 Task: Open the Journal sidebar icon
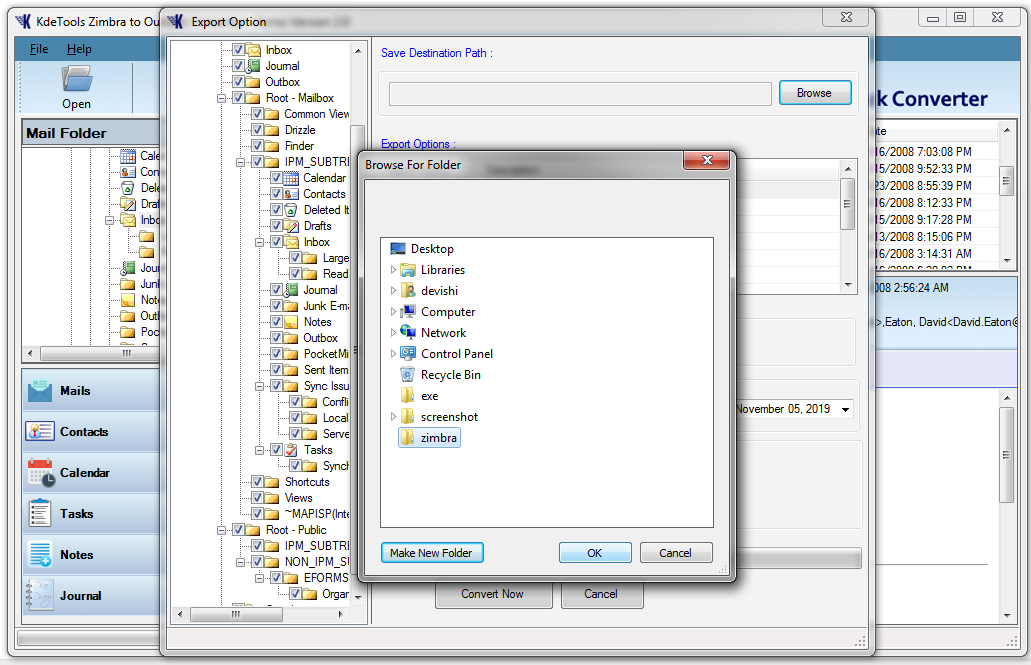pyautogui.click(x=40, y=596)
